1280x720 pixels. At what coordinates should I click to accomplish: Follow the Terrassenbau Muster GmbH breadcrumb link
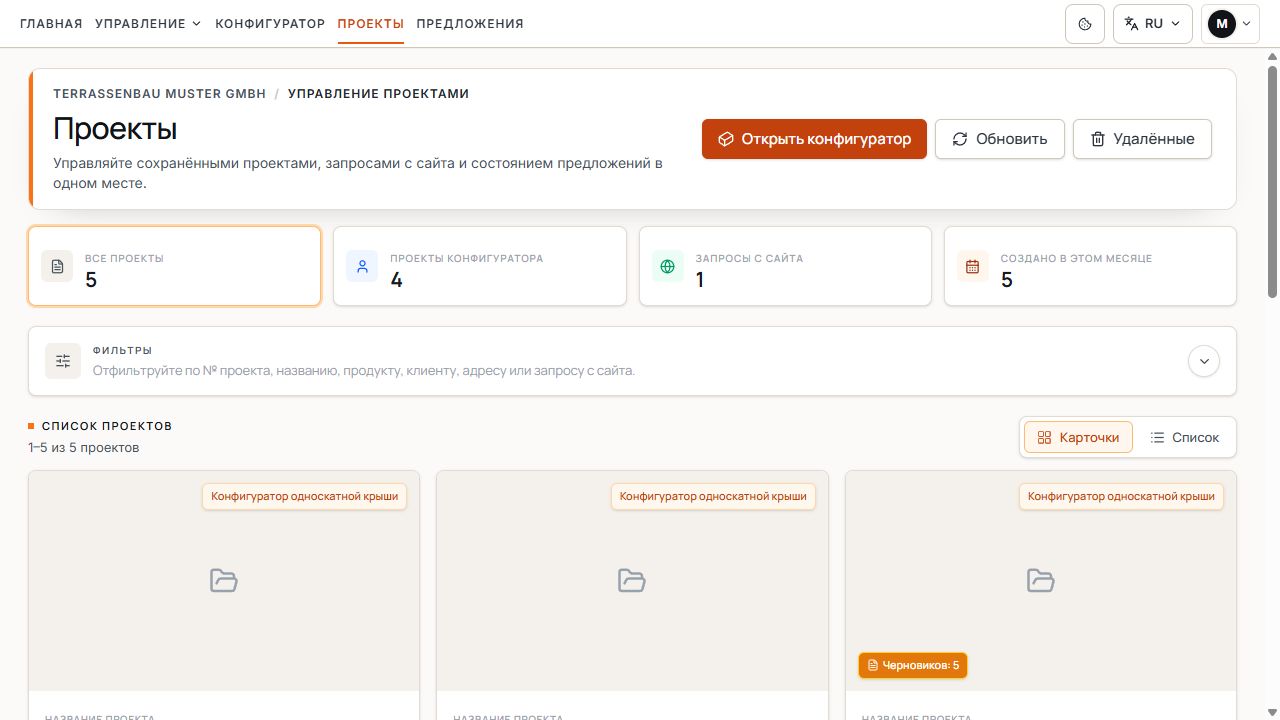(x=160, y=94)
